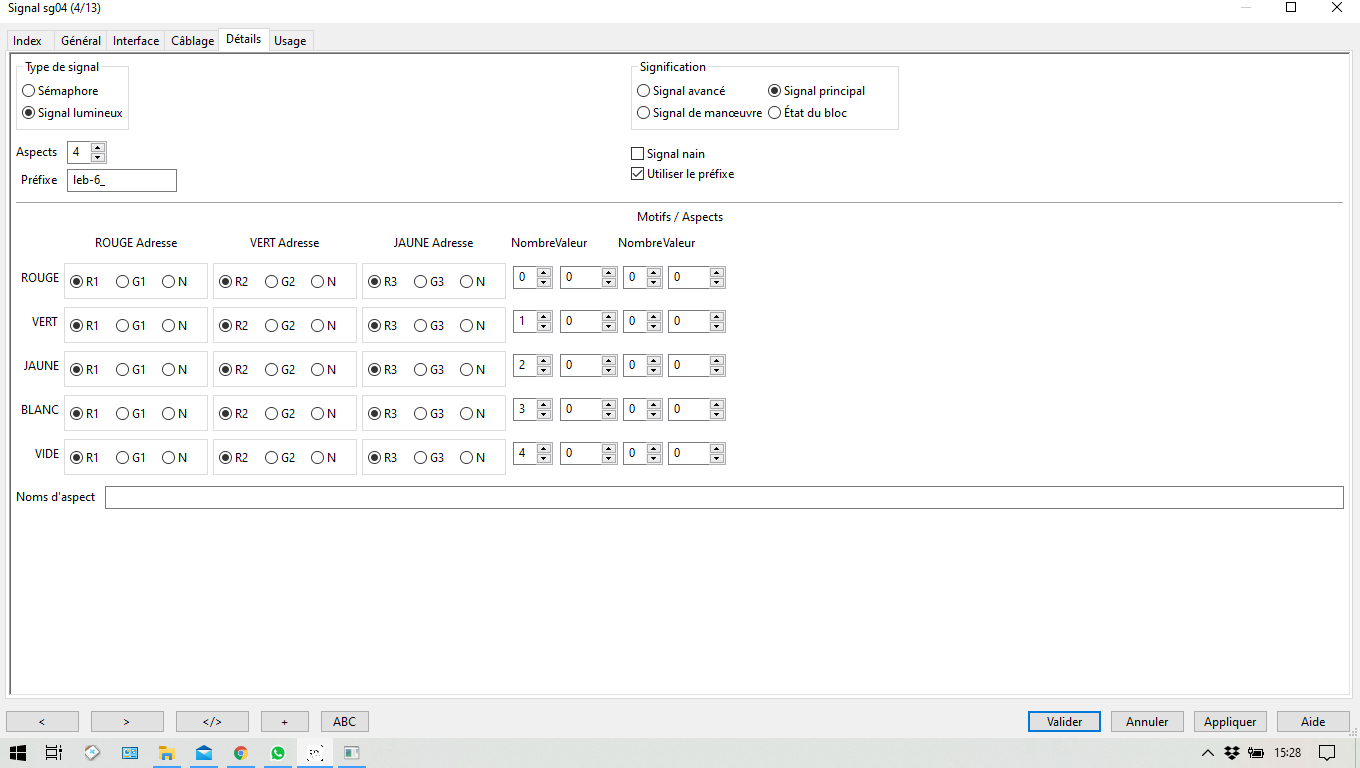Screen dimensions: 1360x768
Task: Decrease the Aspects count spinner
Action: 98,157
